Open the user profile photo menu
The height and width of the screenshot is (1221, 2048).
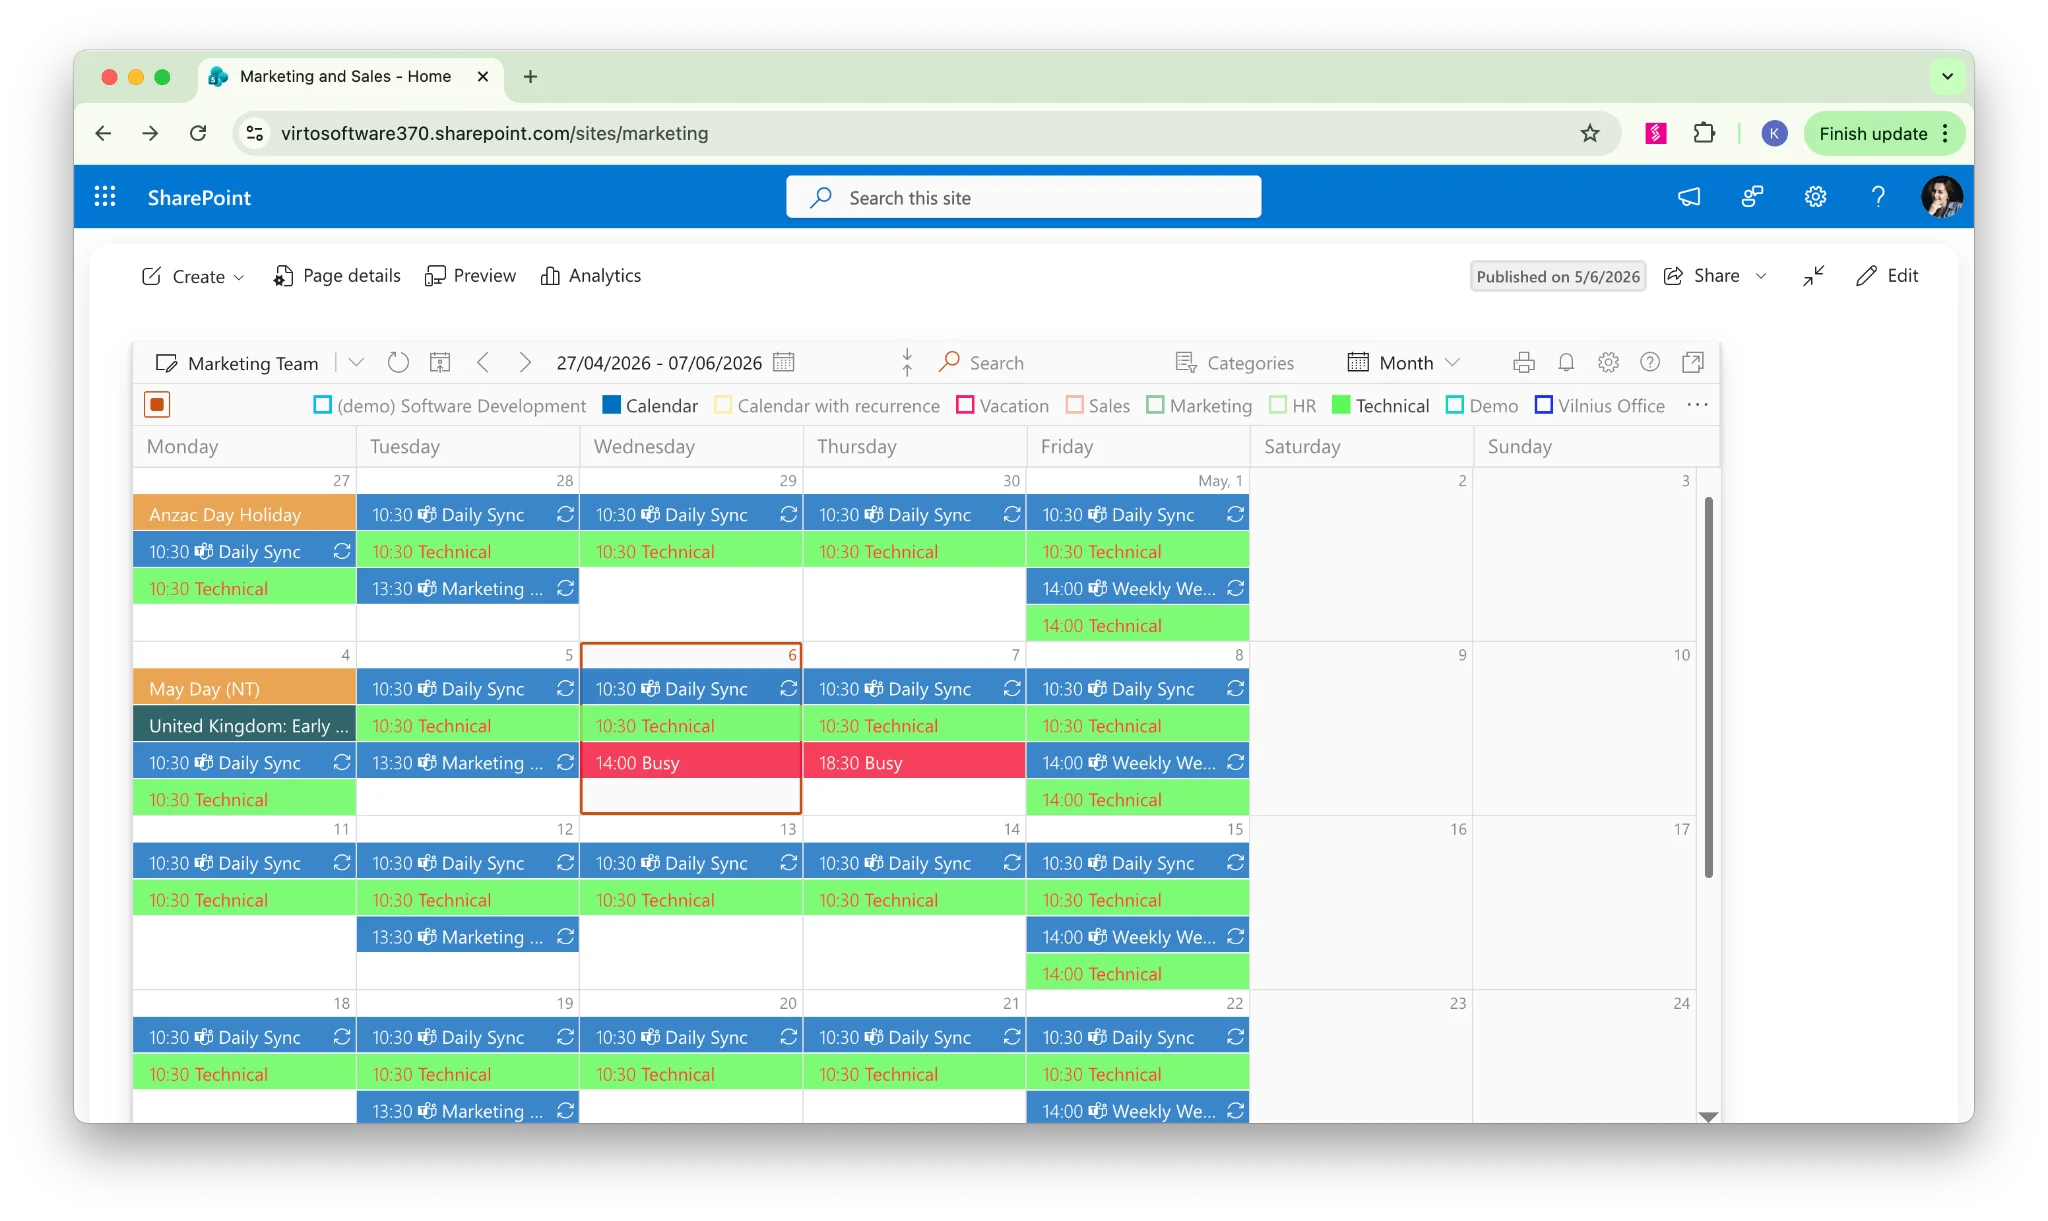pyautogui.click(x=1941, y=197)
